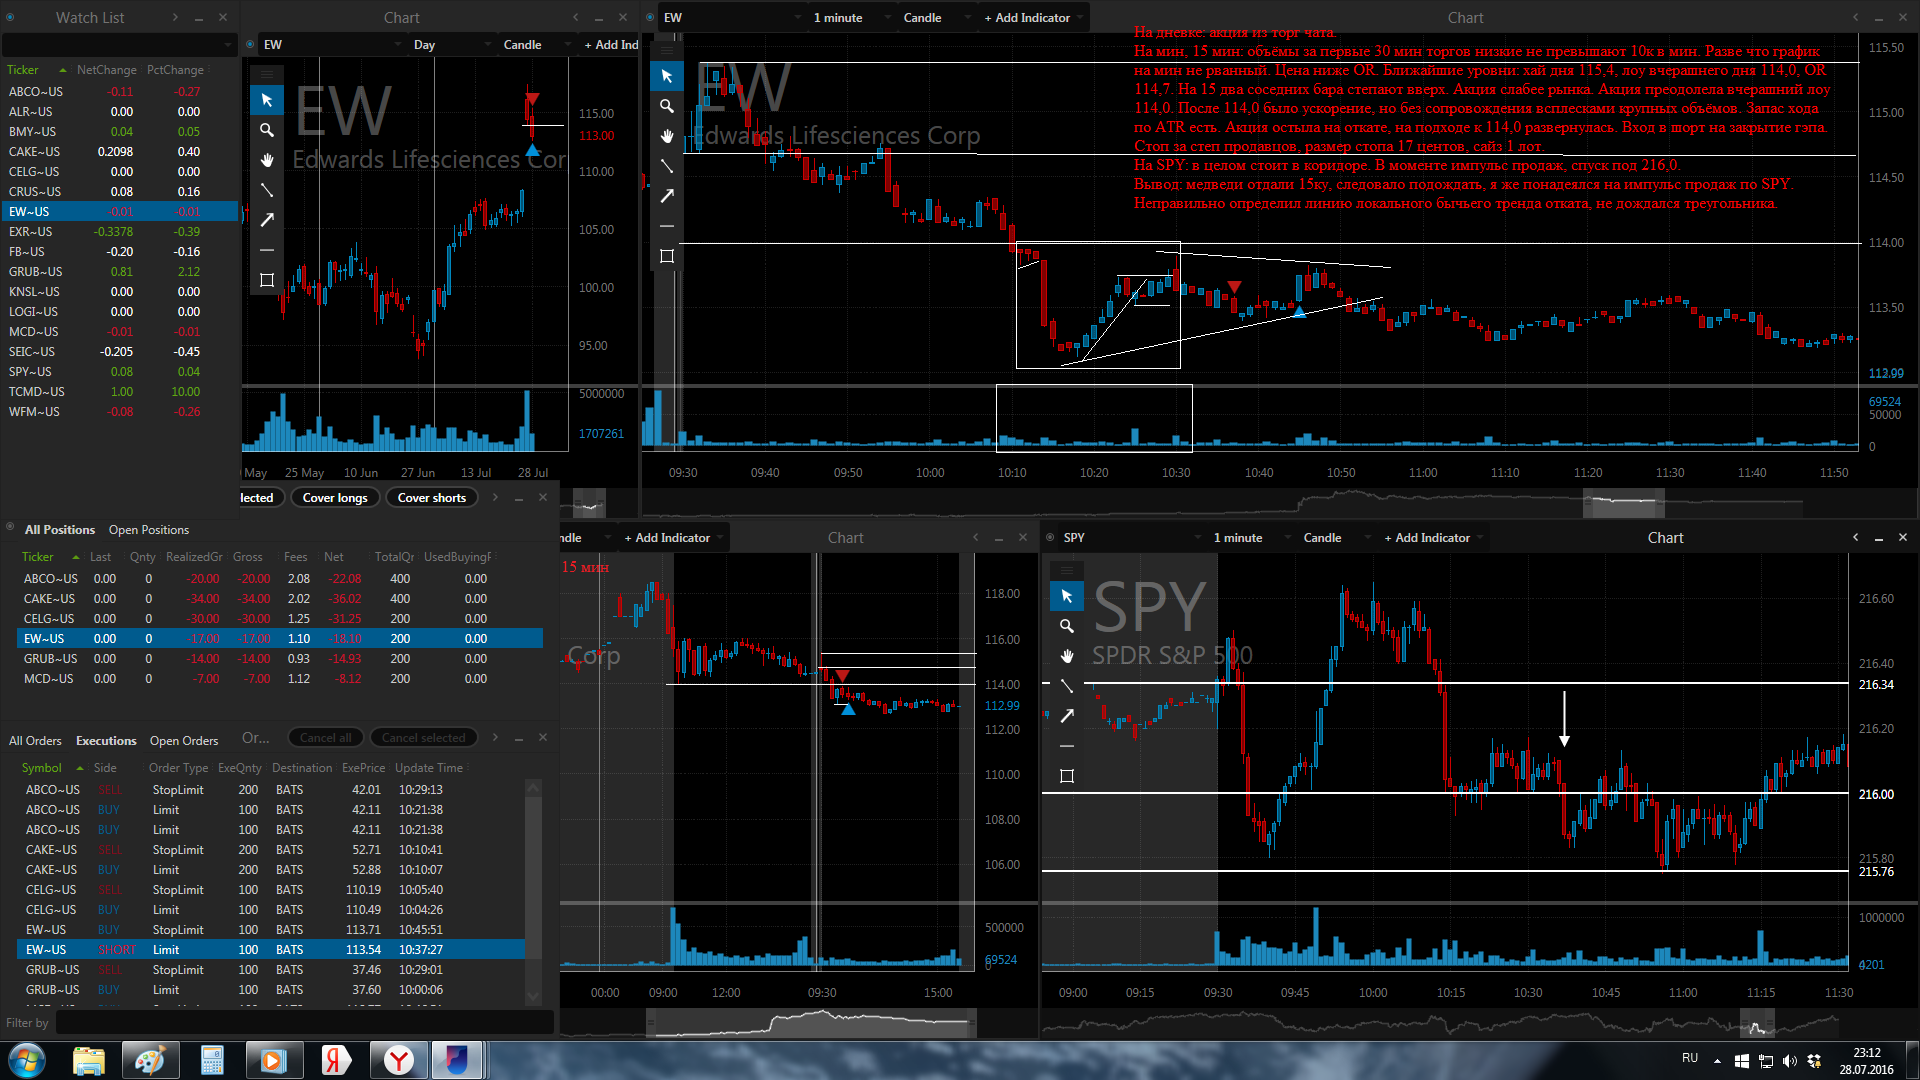Screen dimensions: 1920x1080
Task: Select the hand pan tool on EW minute chart
Action: click(667, 136)
